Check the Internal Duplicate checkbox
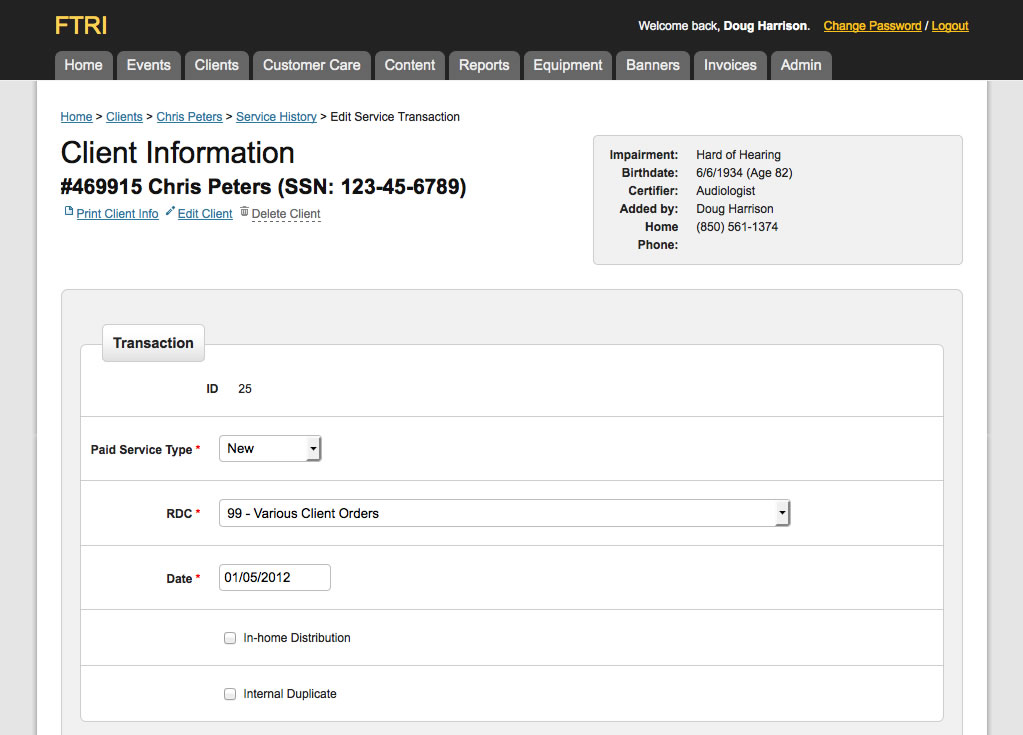 tap(230, 694)
